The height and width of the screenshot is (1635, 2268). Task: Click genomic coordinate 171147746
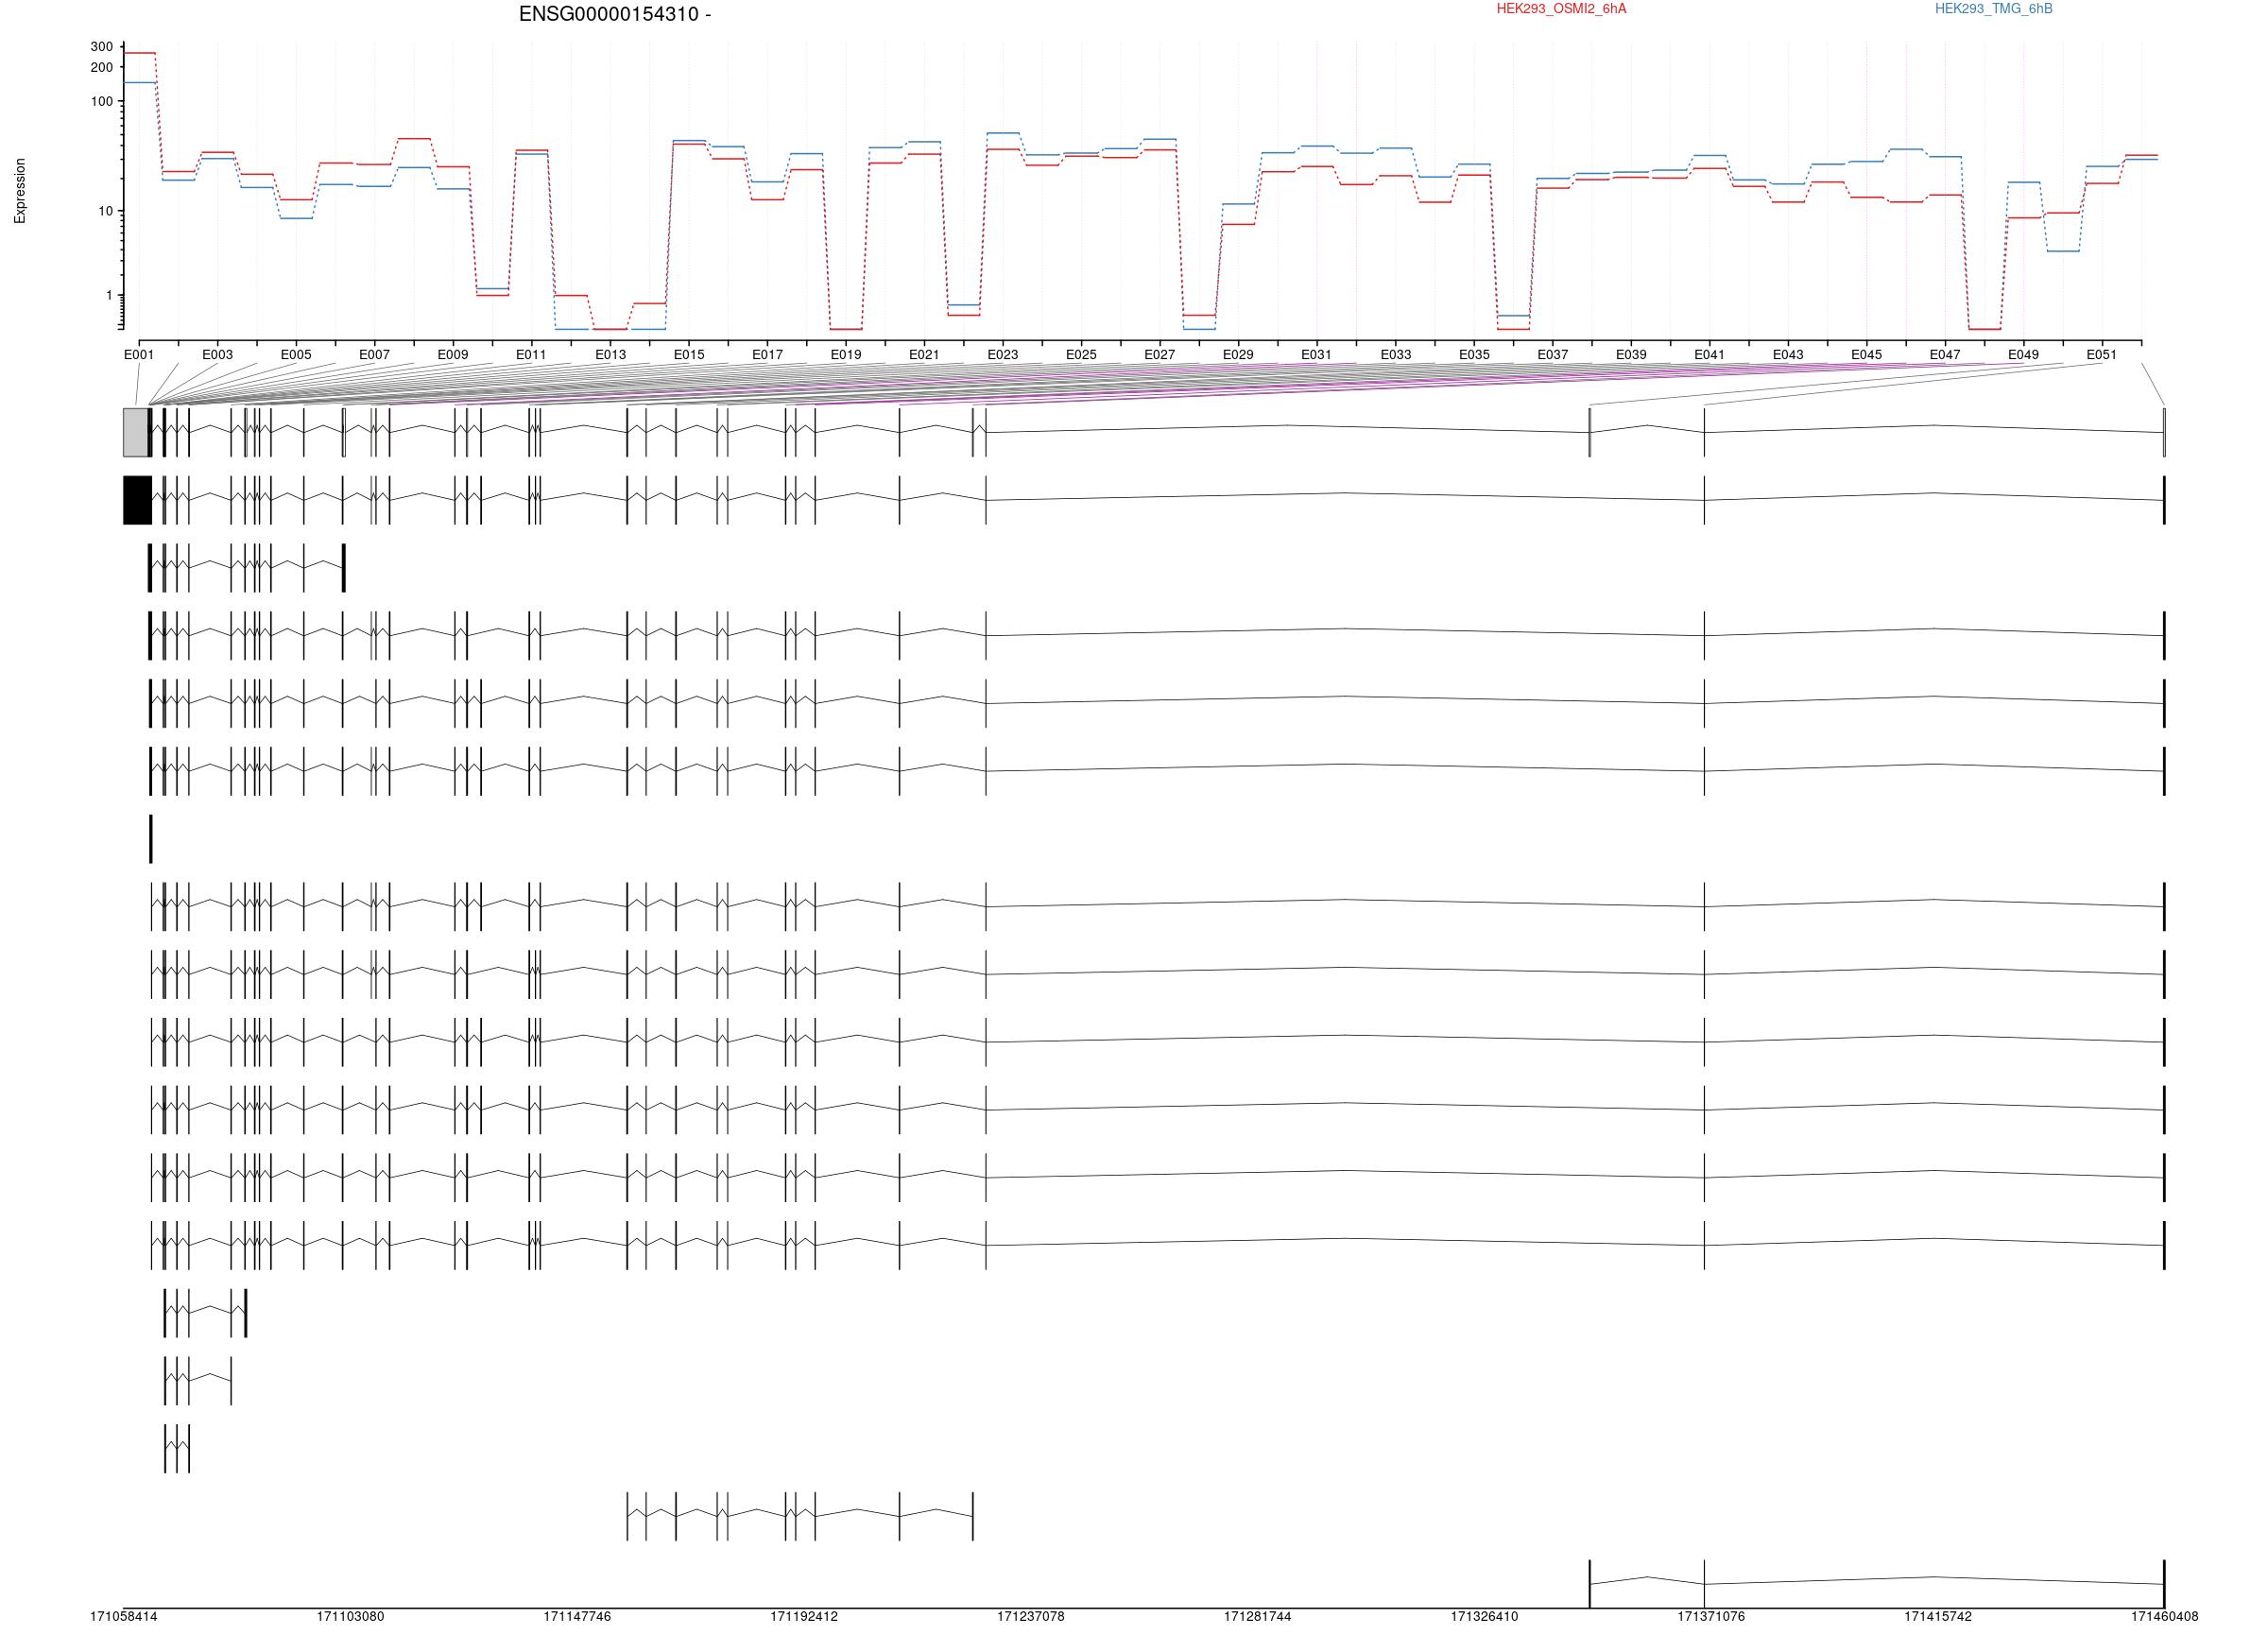[577, 1616]
